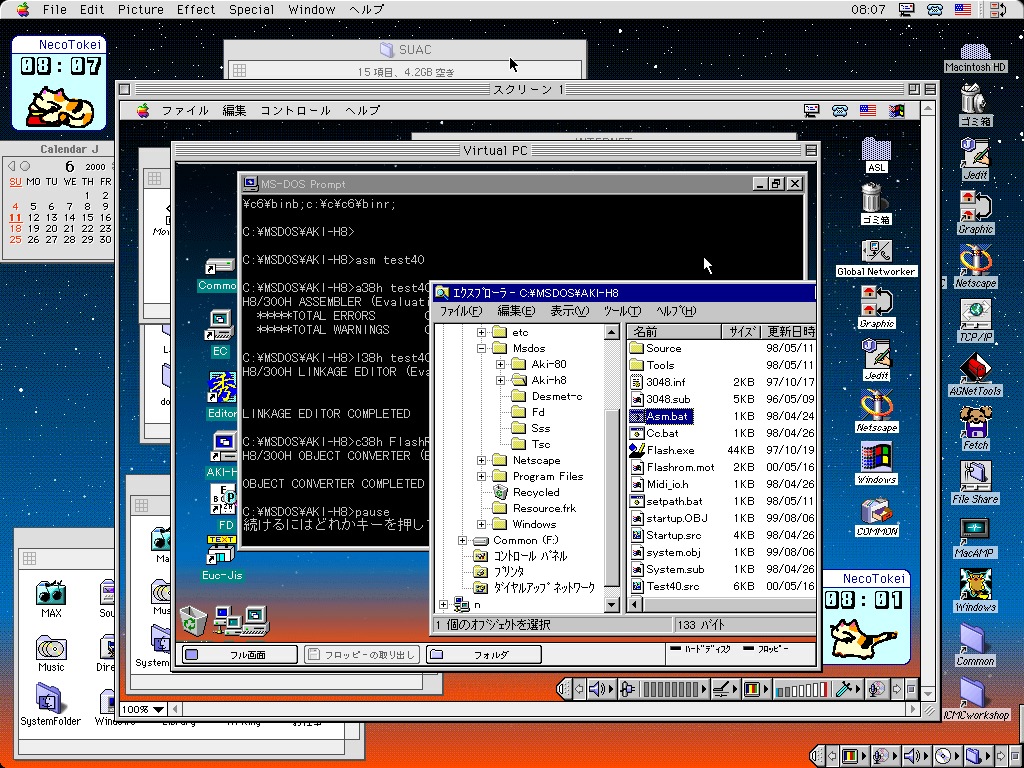
Task: Click the フル画面 button in Virtual PC
Action: click(239, 654)
